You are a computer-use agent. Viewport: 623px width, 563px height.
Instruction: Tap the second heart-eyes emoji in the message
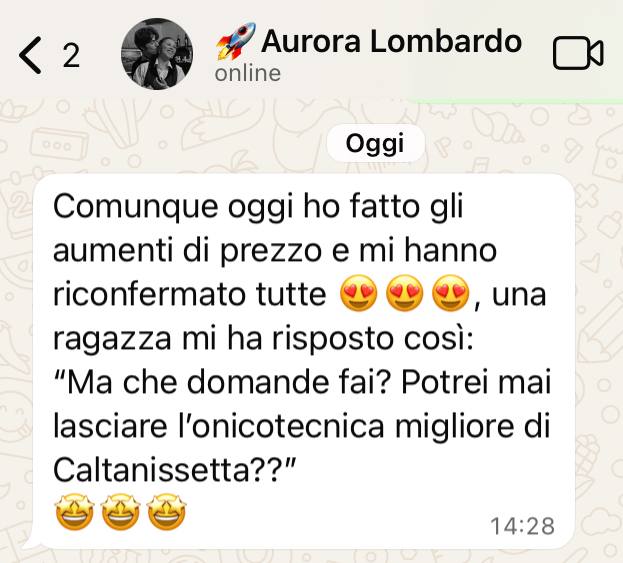(404, 293)
